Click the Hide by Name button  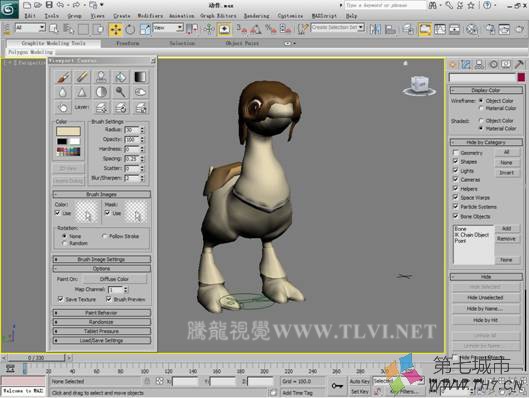click(485, 309)
